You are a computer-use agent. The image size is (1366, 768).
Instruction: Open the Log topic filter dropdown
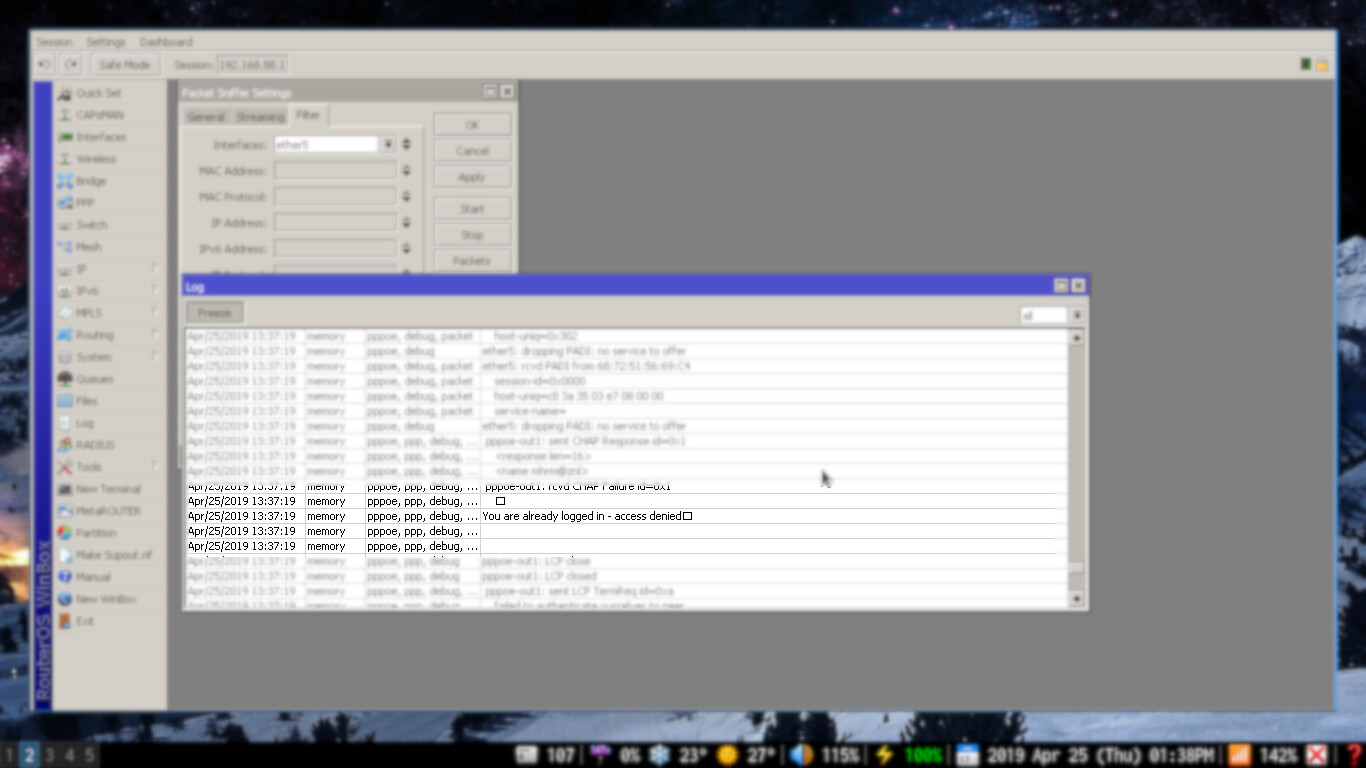pyautogui.click(x=1077, y=315)
